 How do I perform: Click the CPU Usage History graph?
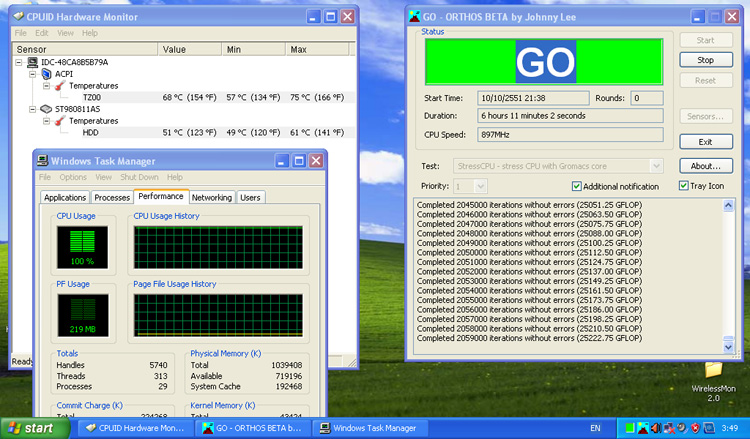click(218, 247)
